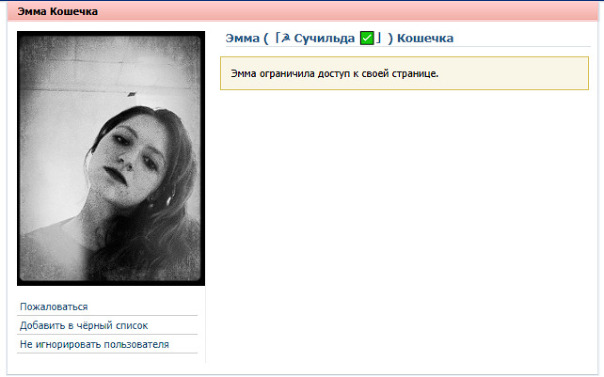Screen dimensions: 604x377
Task: Click the restricted access notice box
Action: pos(404,73)
